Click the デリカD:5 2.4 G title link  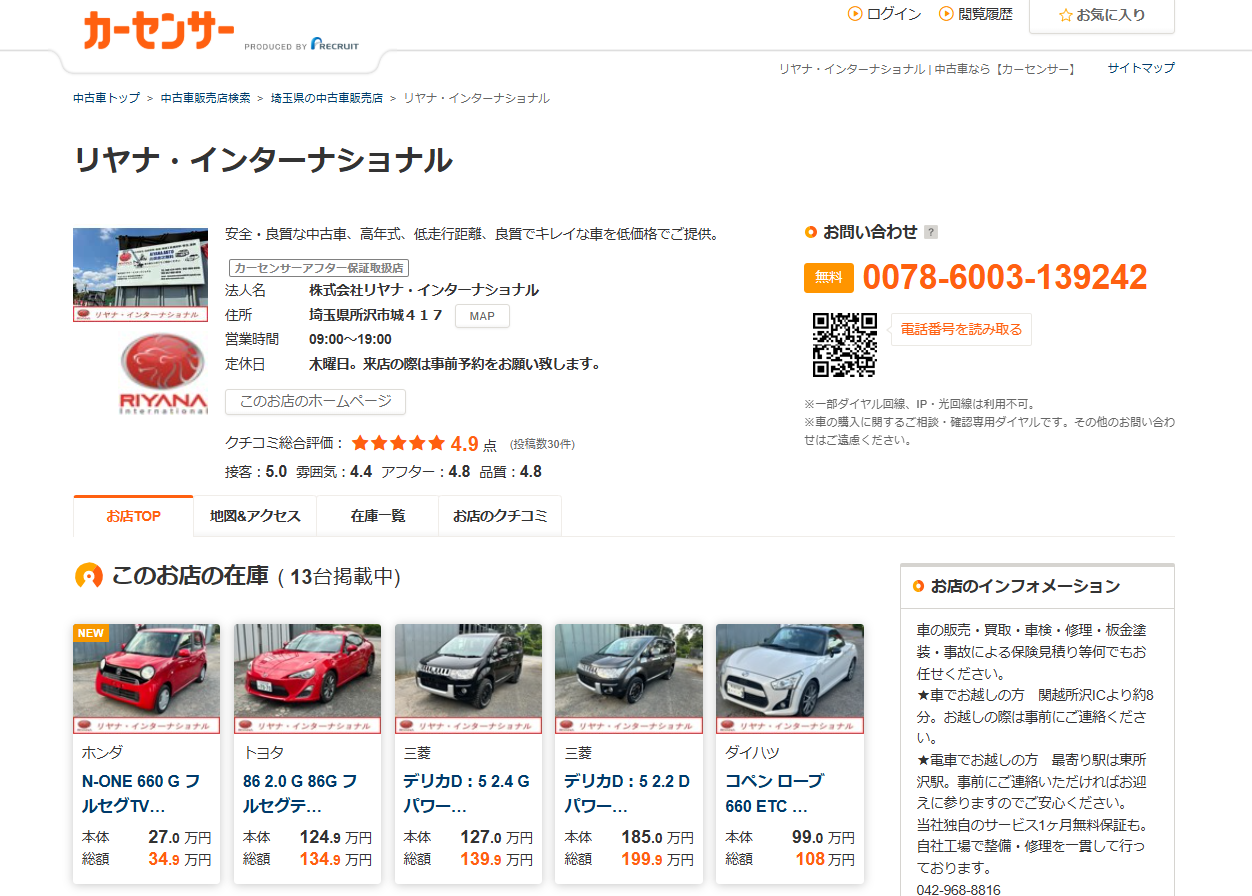pos(467,794)
